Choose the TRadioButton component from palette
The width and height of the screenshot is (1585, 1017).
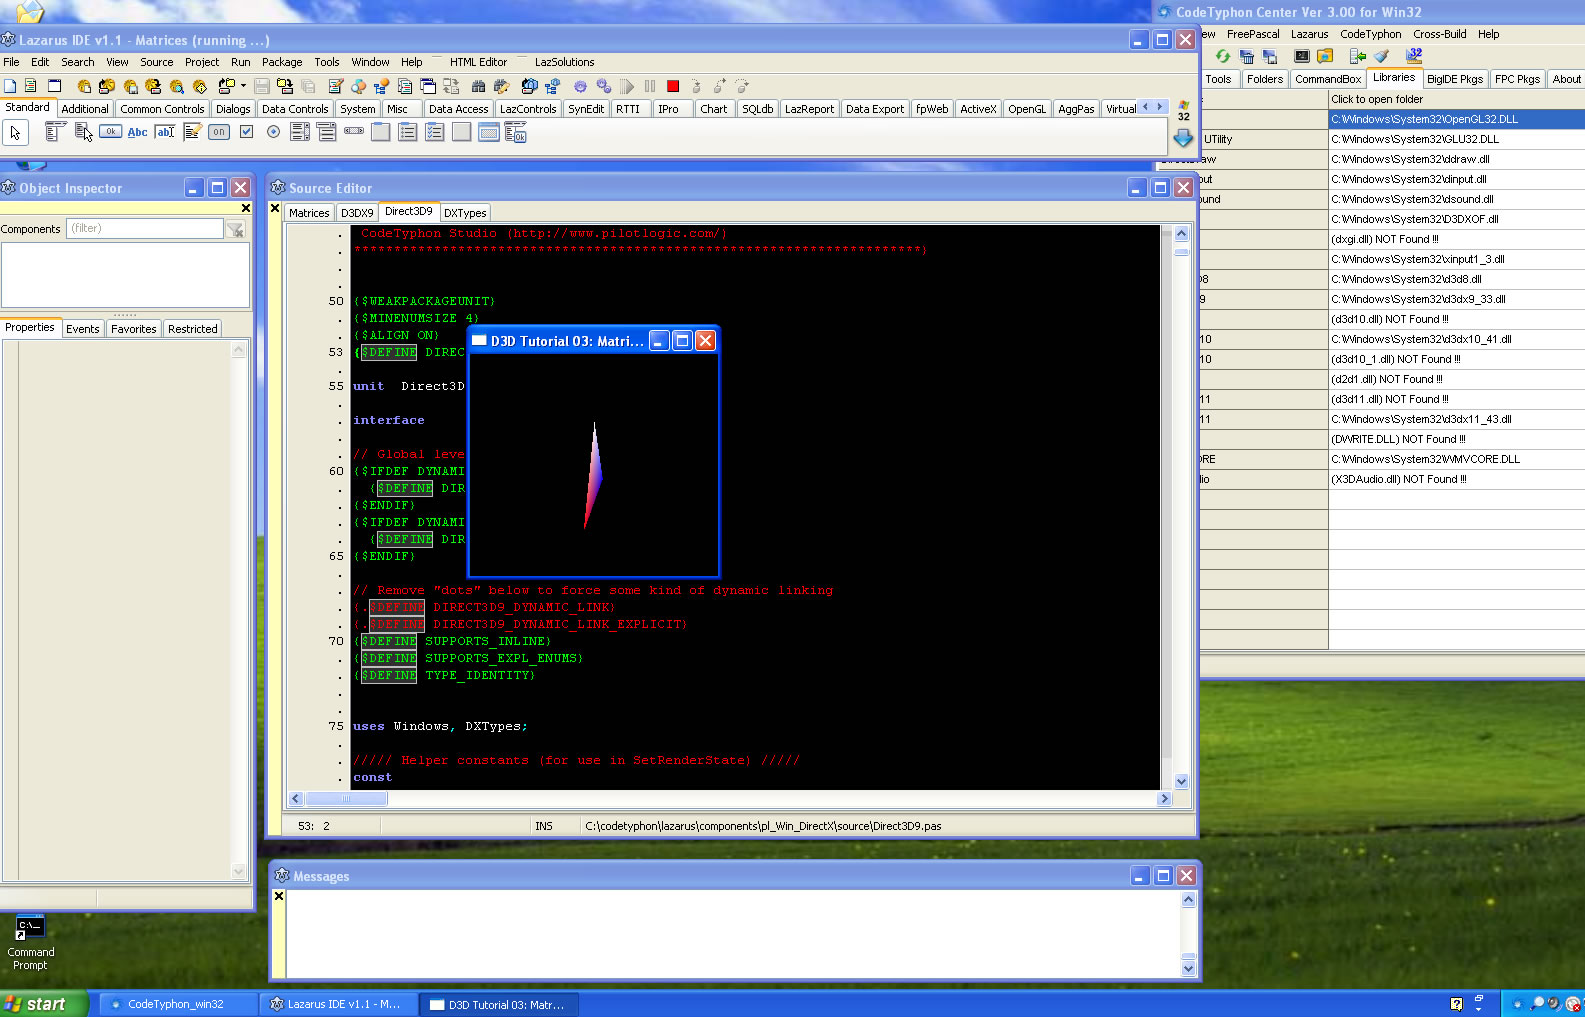273,132
